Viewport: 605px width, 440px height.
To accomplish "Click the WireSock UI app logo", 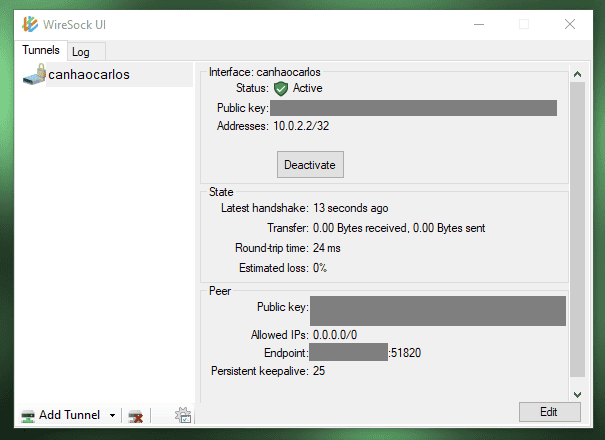I will [x=30, y=24].
